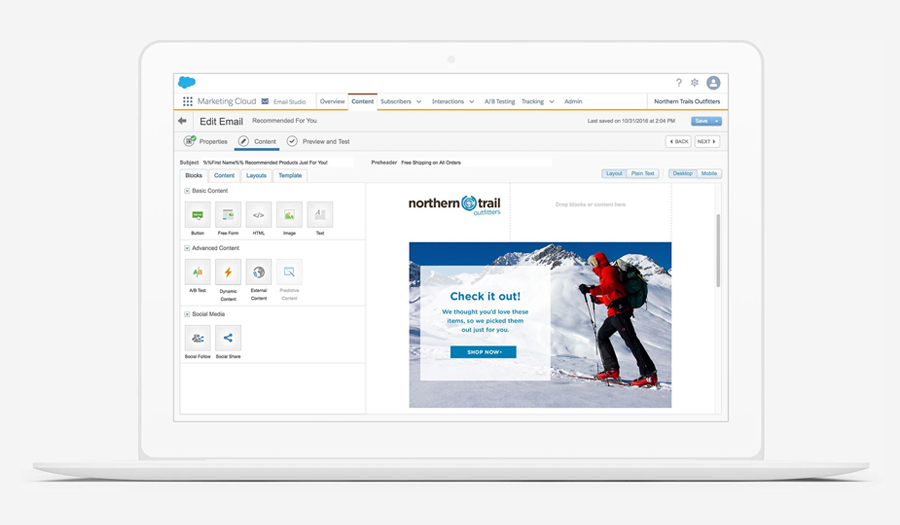Click the Save button

coord(701,121)
